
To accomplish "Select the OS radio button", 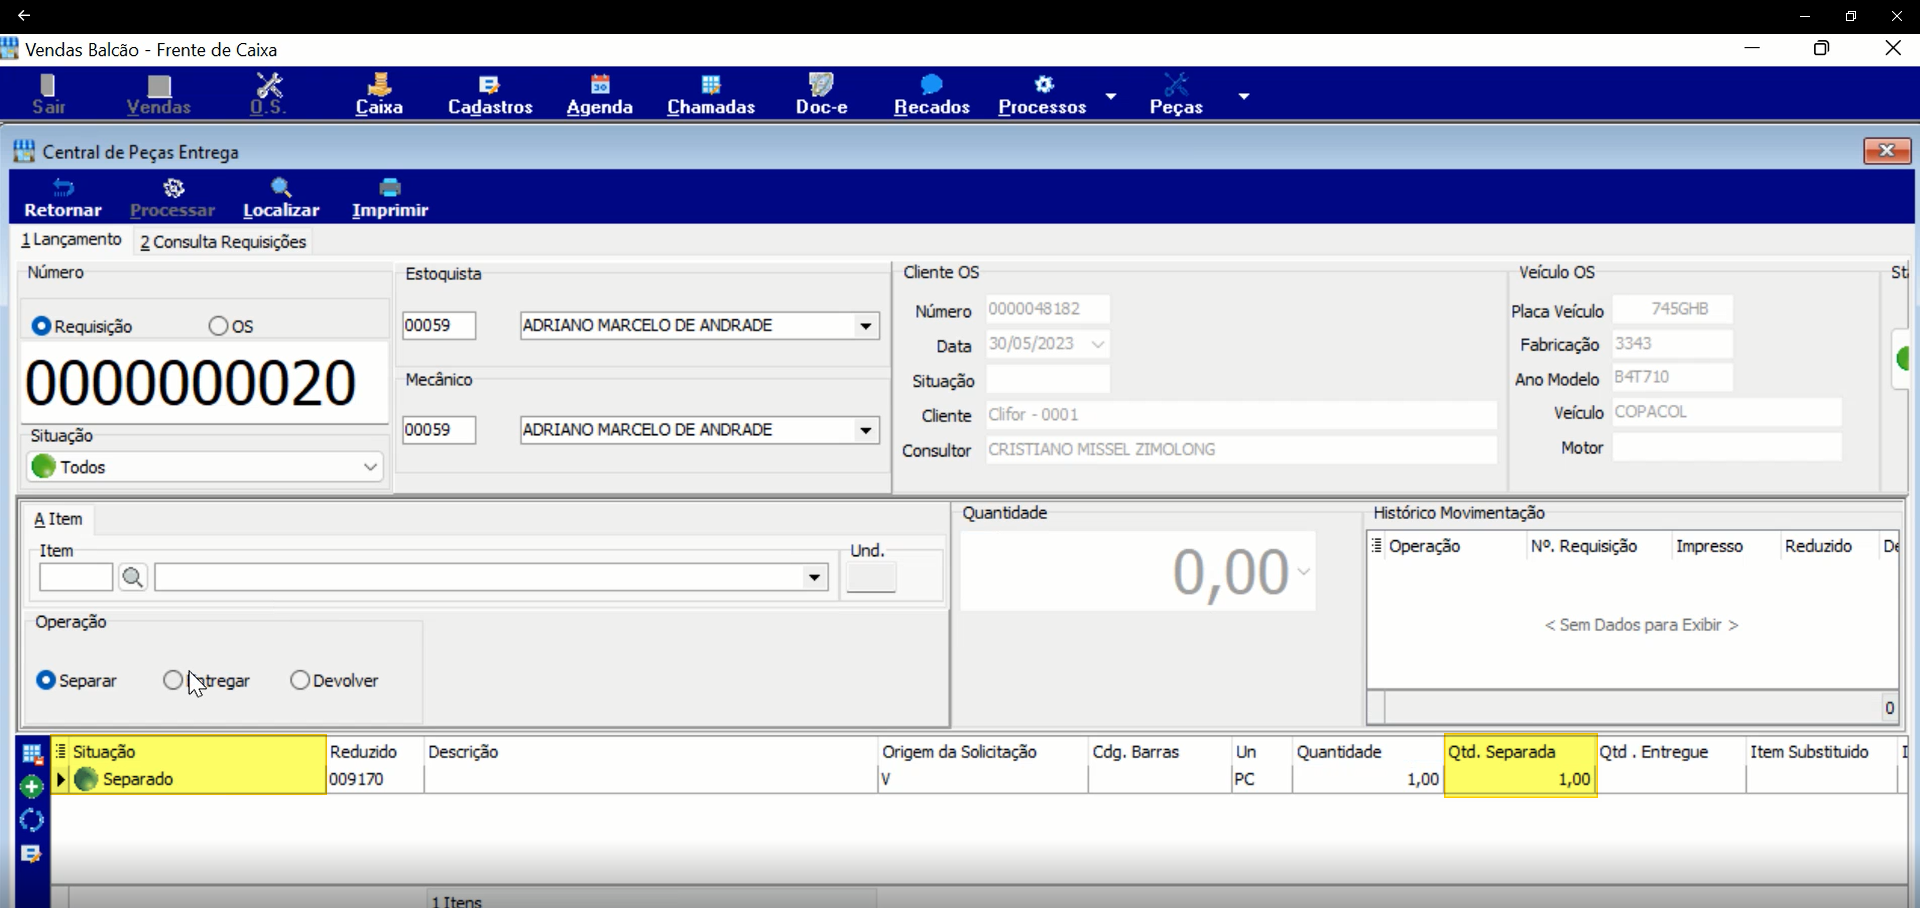I will pyautogui.click(x=218, y=326).
